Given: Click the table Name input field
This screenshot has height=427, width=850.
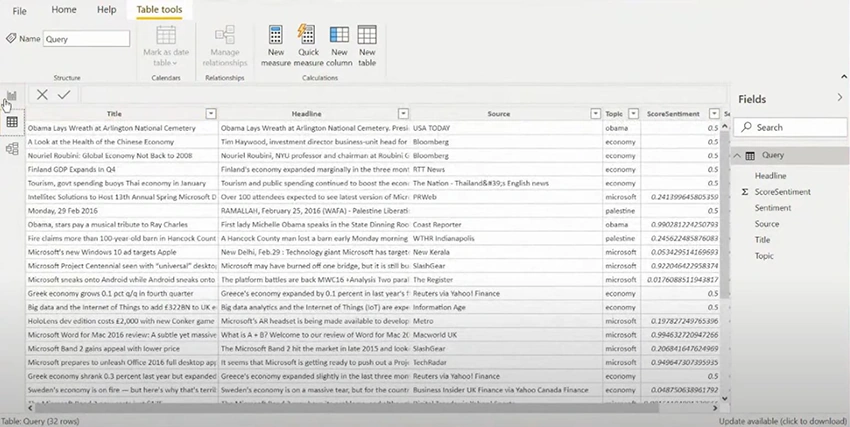Looking at the screenshot, I should pyautogui.click(x=86, y=38).
